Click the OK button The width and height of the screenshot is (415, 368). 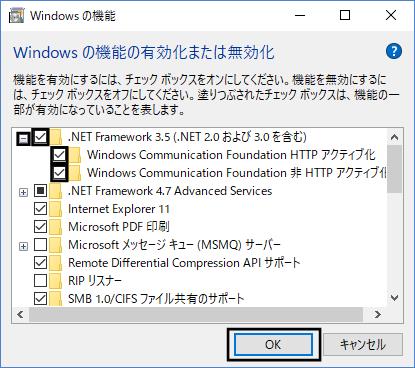[x=273, y=345]
